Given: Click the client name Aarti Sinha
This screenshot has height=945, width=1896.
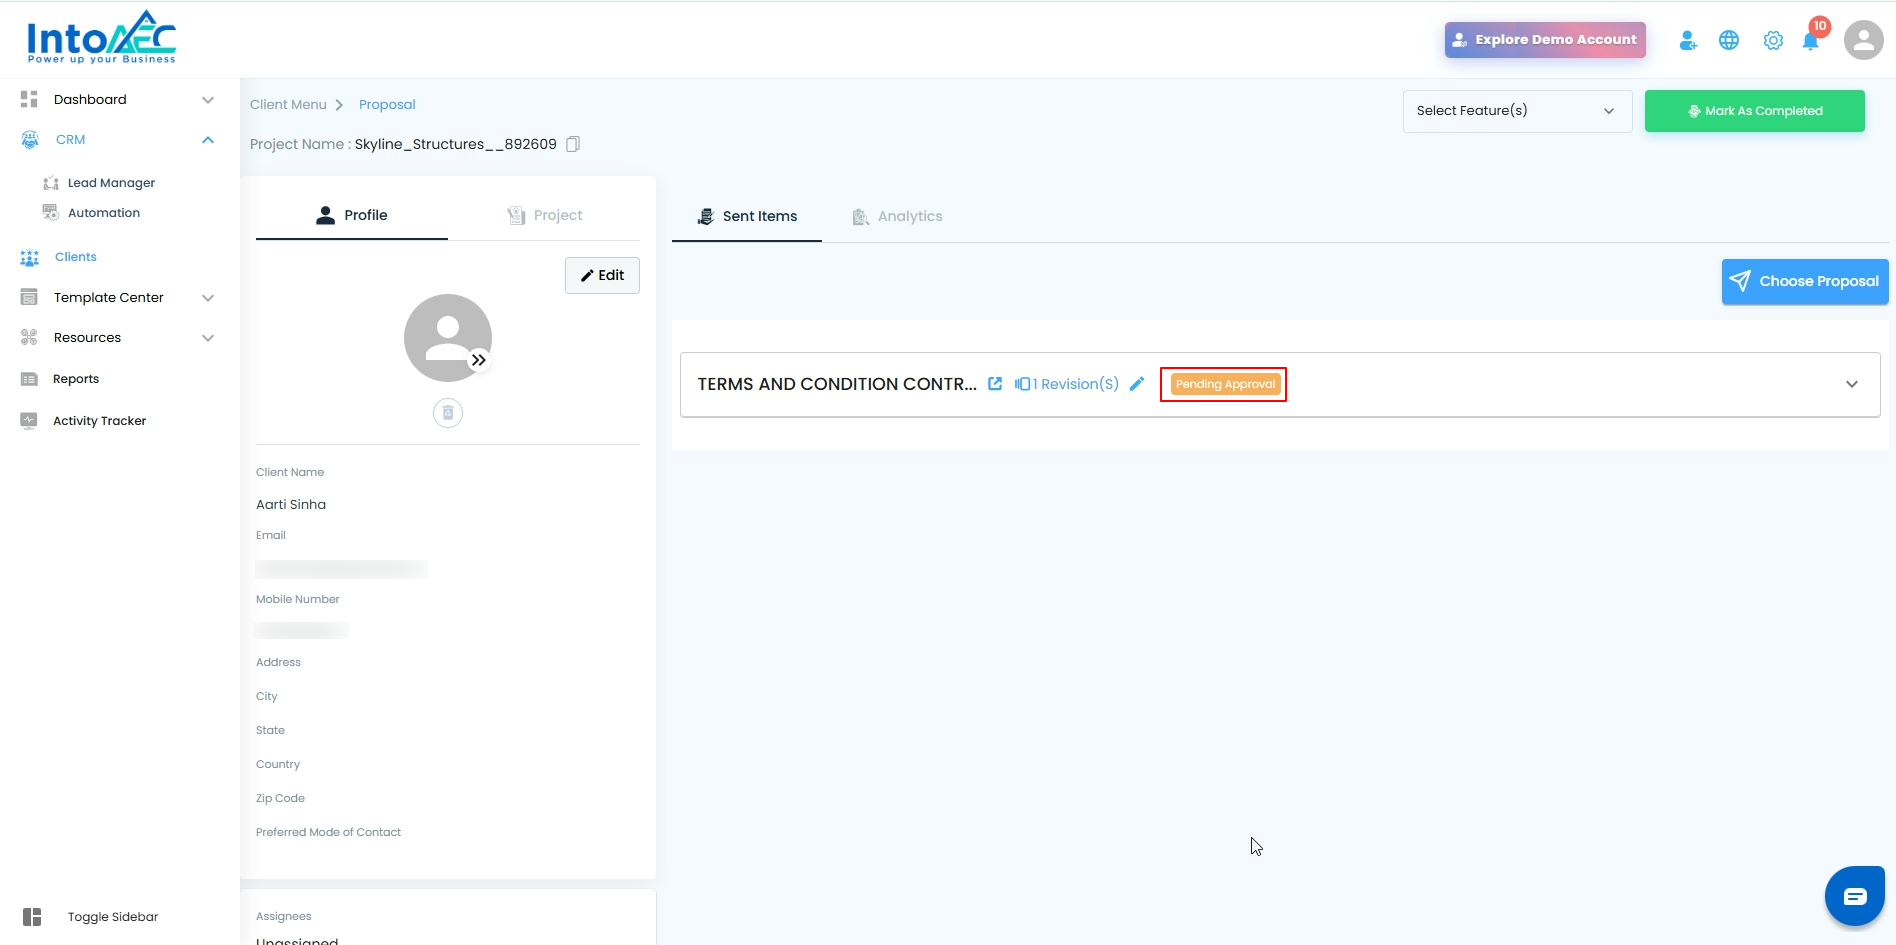Looking at the screenshot, I should point(291,505).
